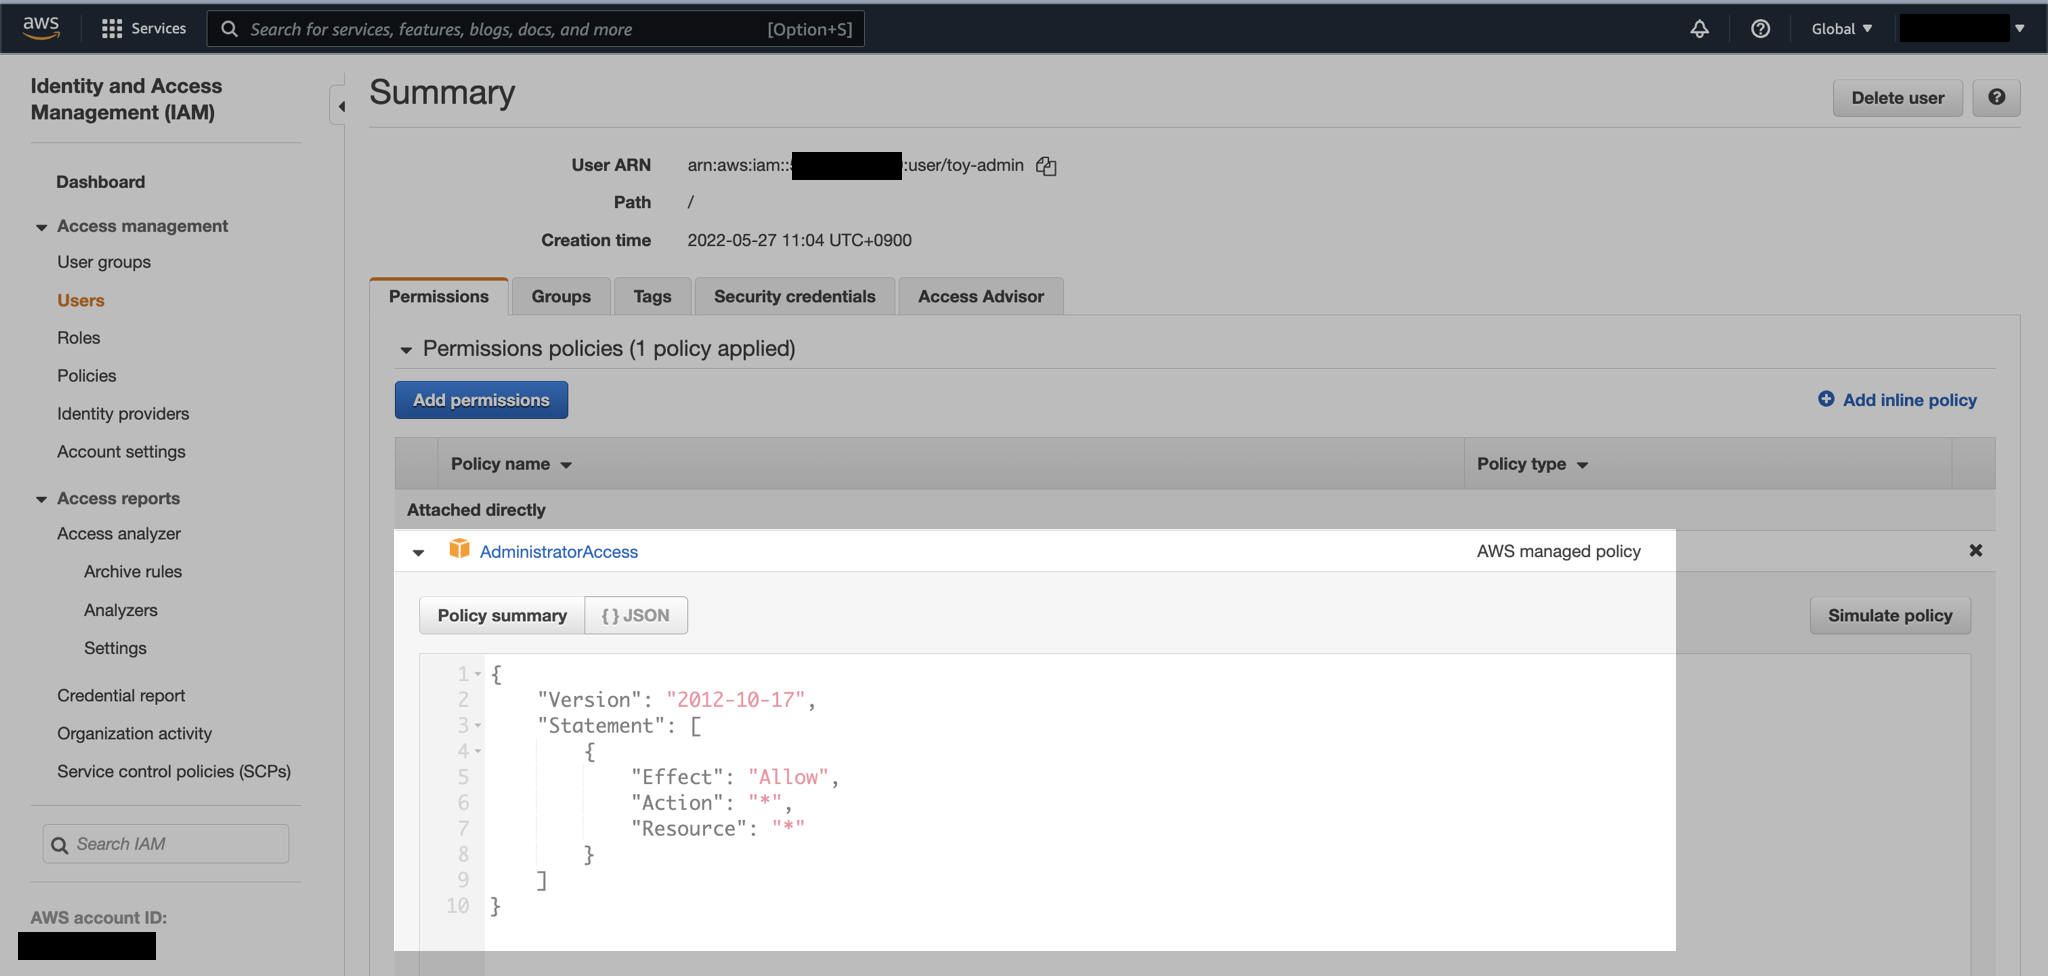
Task: Detach AdministratorAccess policy with the X icon
Action: pyautogui.click(x=1975, y=551)
